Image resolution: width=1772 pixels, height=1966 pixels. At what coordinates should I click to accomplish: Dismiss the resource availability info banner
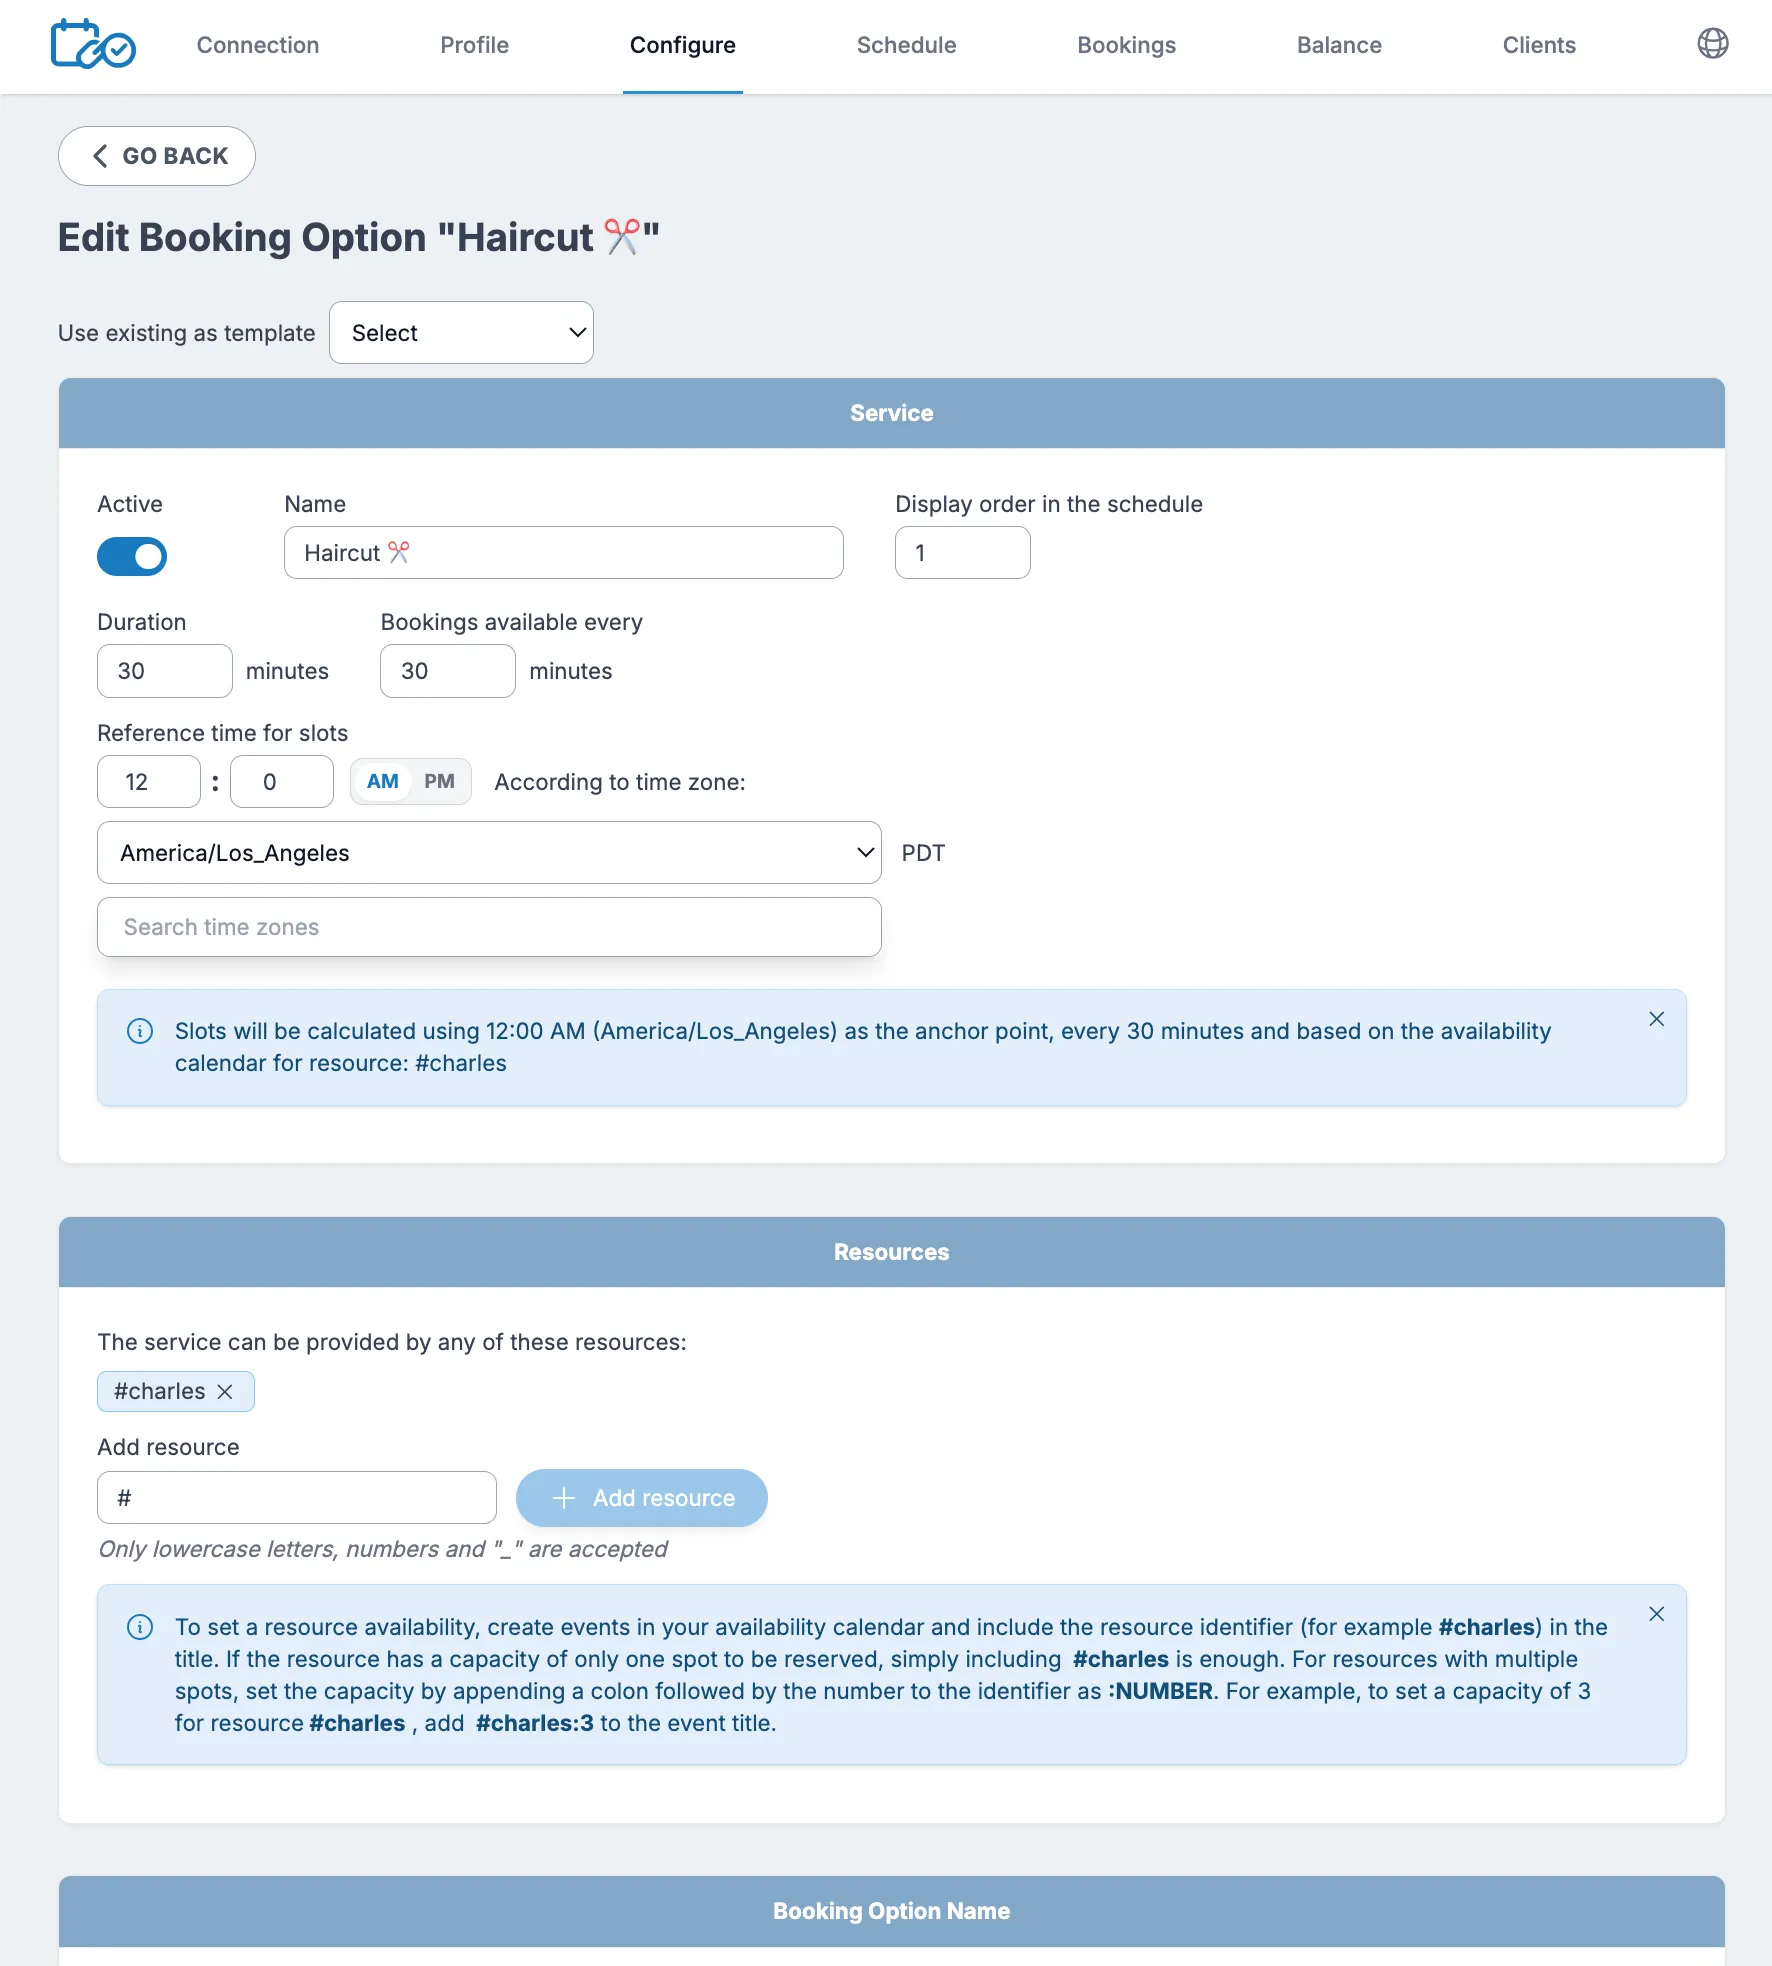[1656, 1613]
